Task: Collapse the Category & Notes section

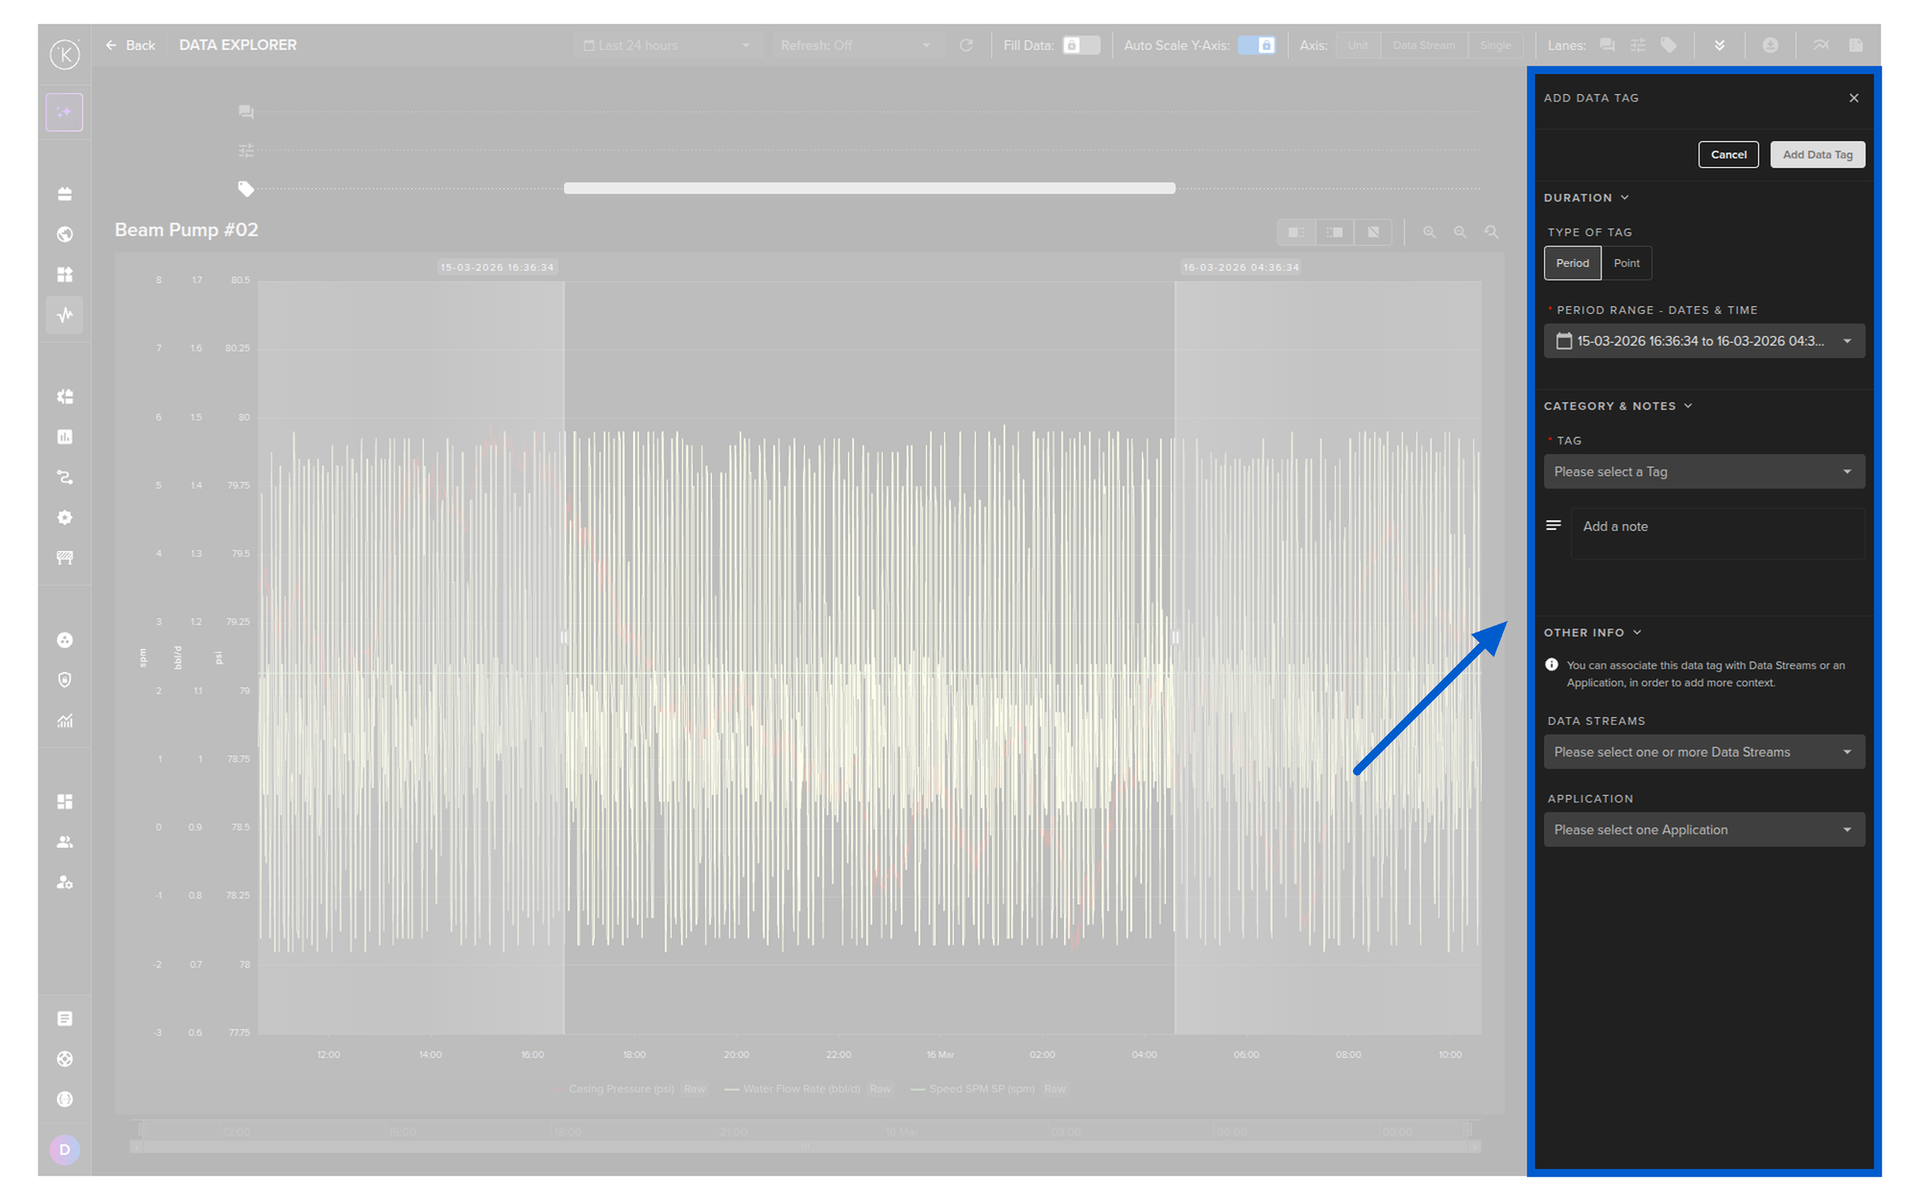Action: pos(1618,406)
